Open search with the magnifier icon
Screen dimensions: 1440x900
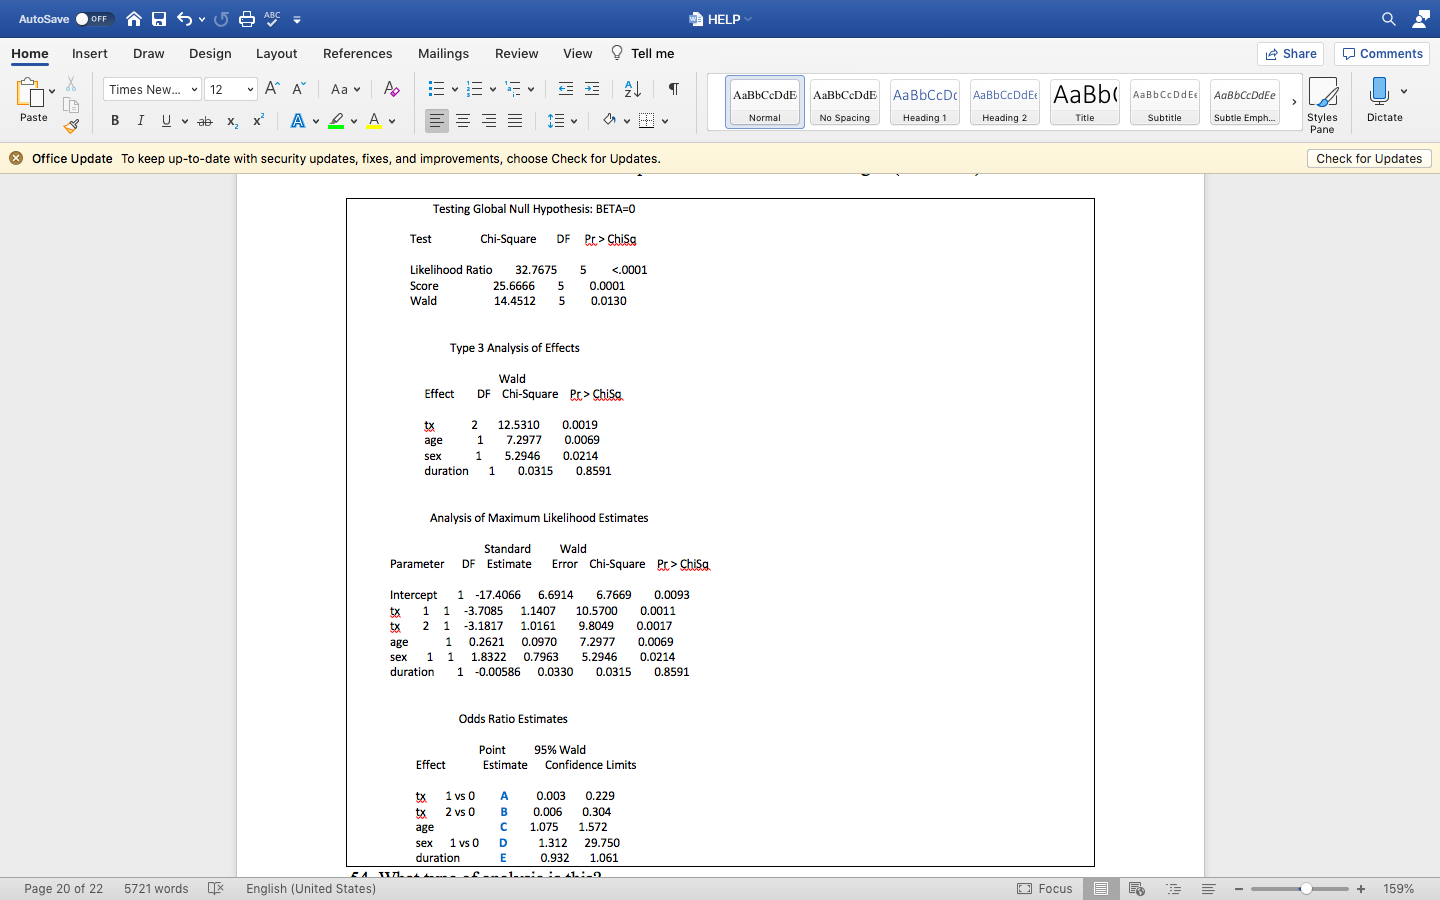pos(1389,19)
